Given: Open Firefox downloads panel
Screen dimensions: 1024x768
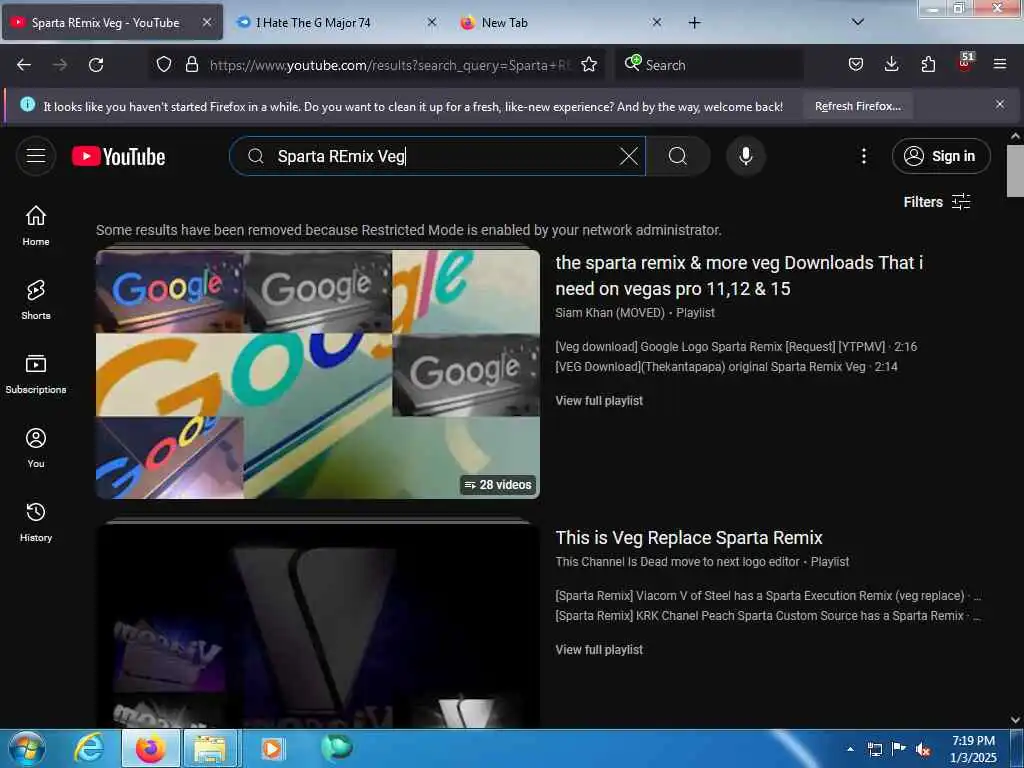Looking at the screenshot, I should [x=891, y=64].
